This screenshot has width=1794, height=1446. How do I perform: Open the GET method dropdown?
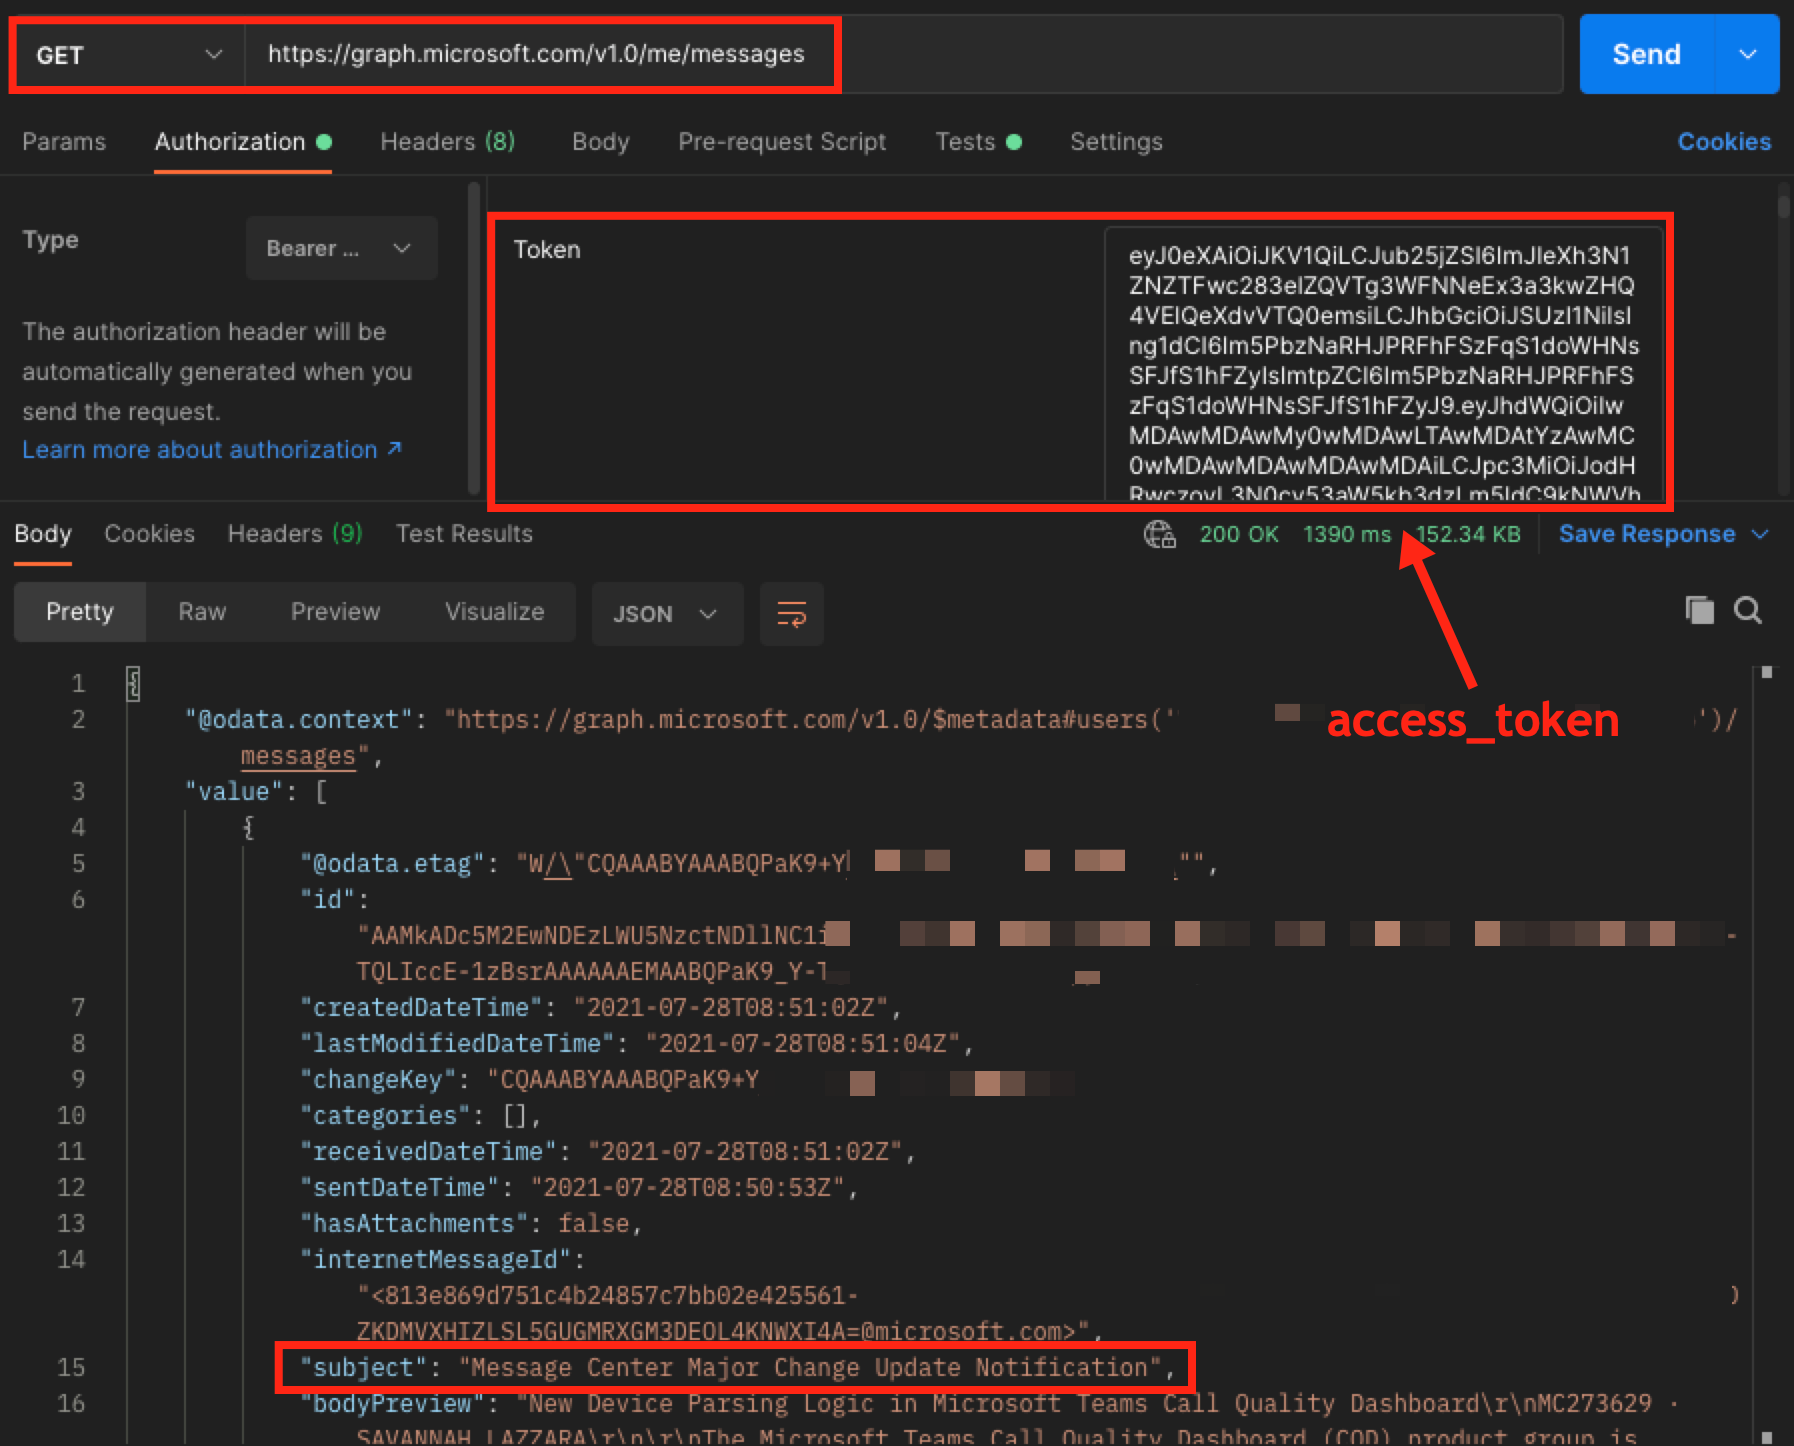(128, 55)
